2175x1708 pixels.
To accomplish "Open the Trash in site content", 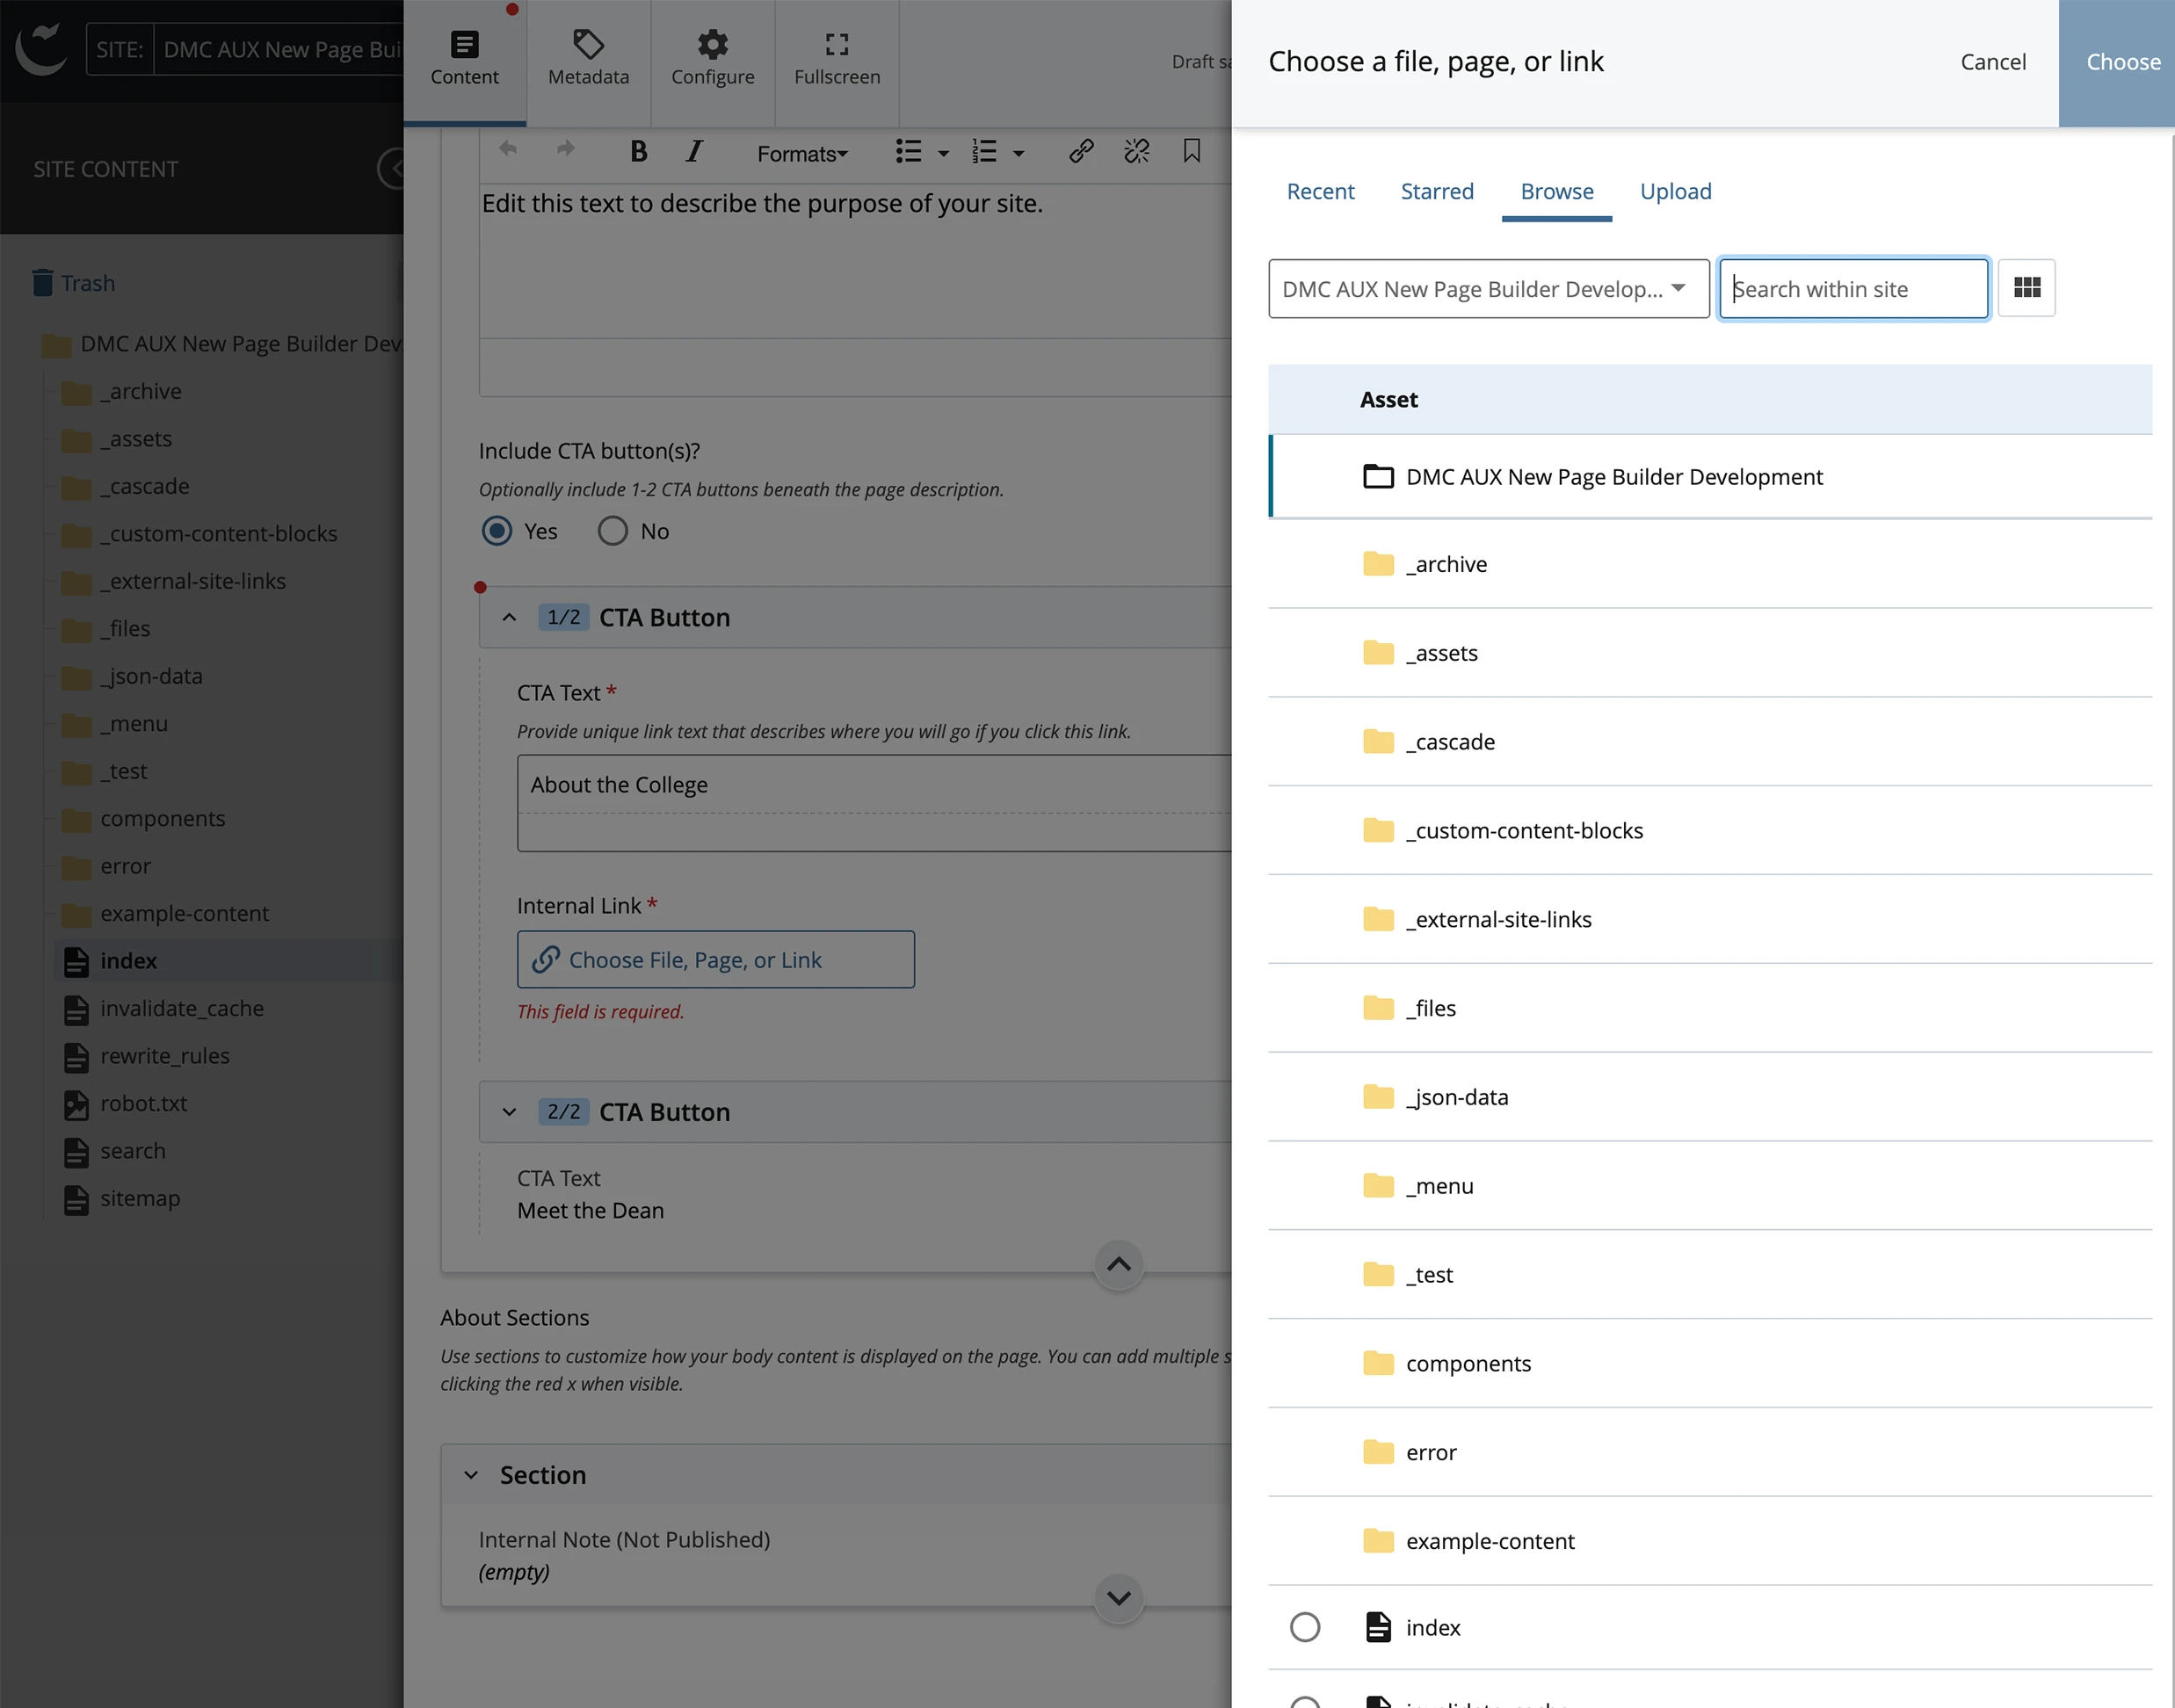I will click(74, 283).
